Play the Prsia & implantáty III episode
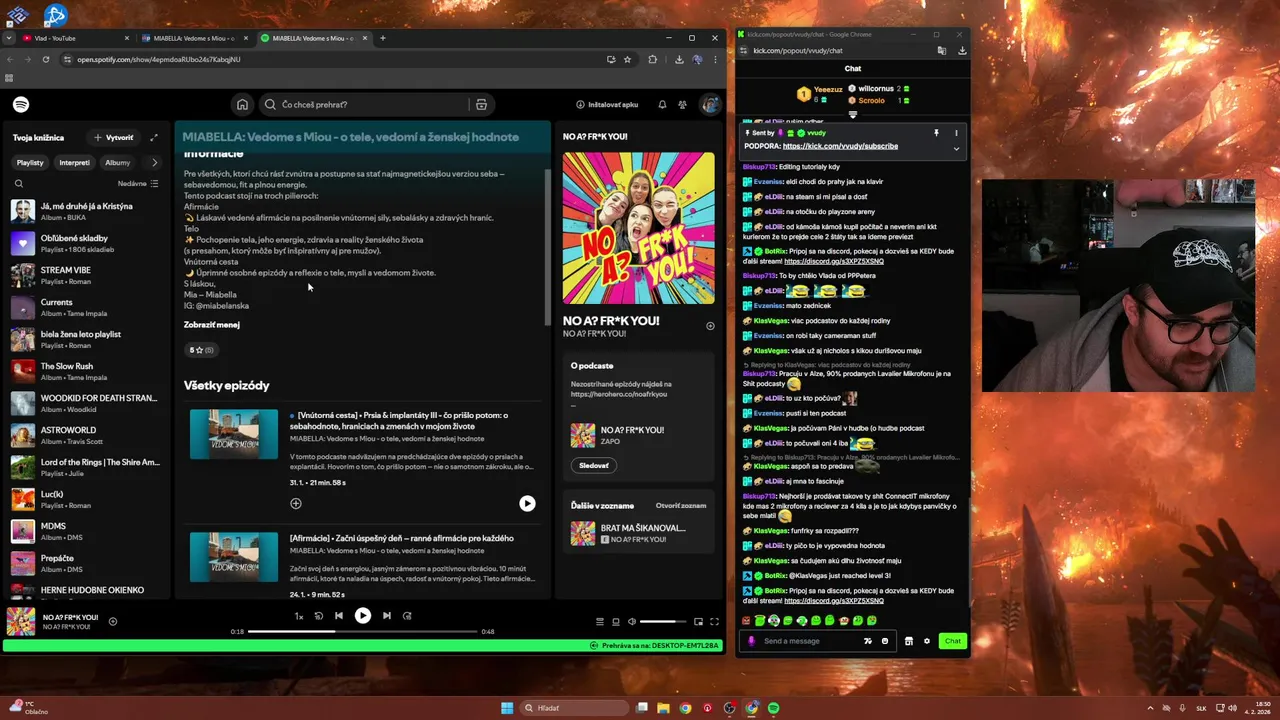Image resolution: width=1280 pixels, height=720 pixels. click(x=527, y=503)
